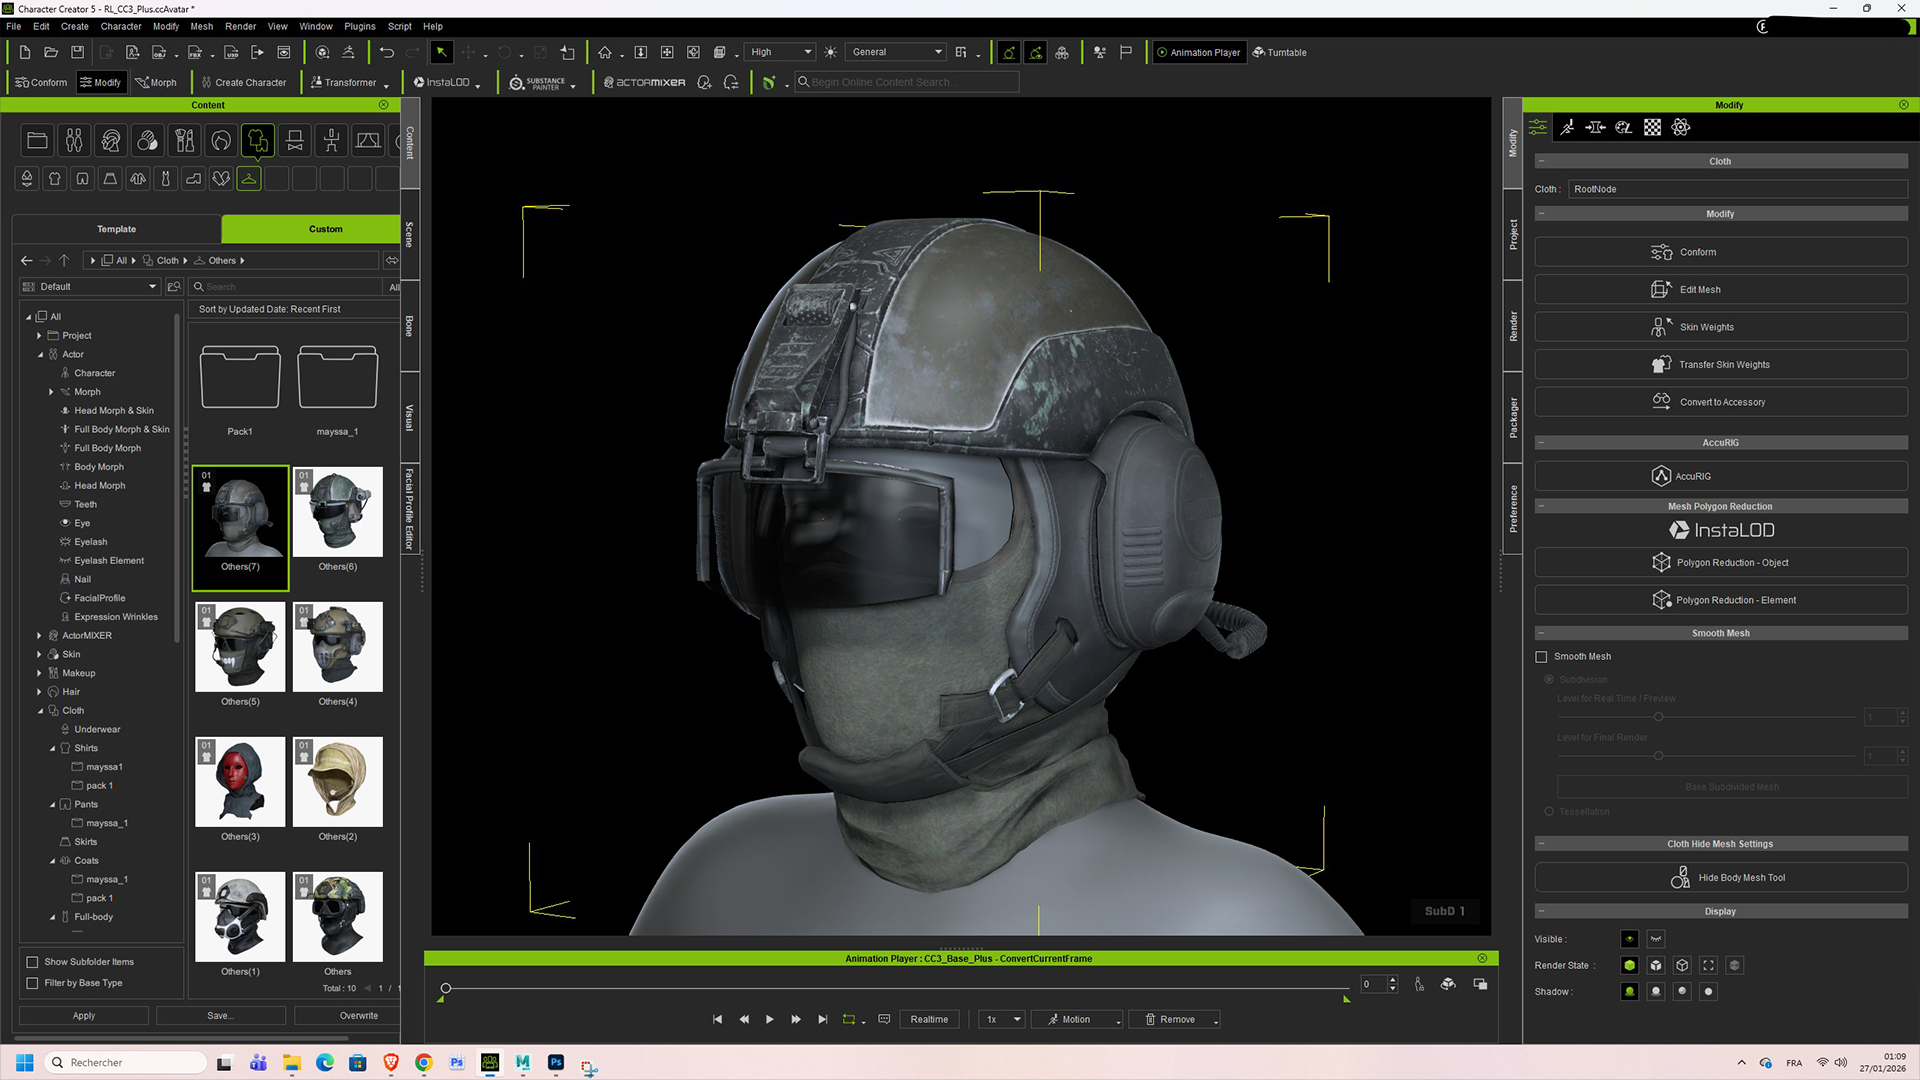Open the High quality dropdown

781,52
